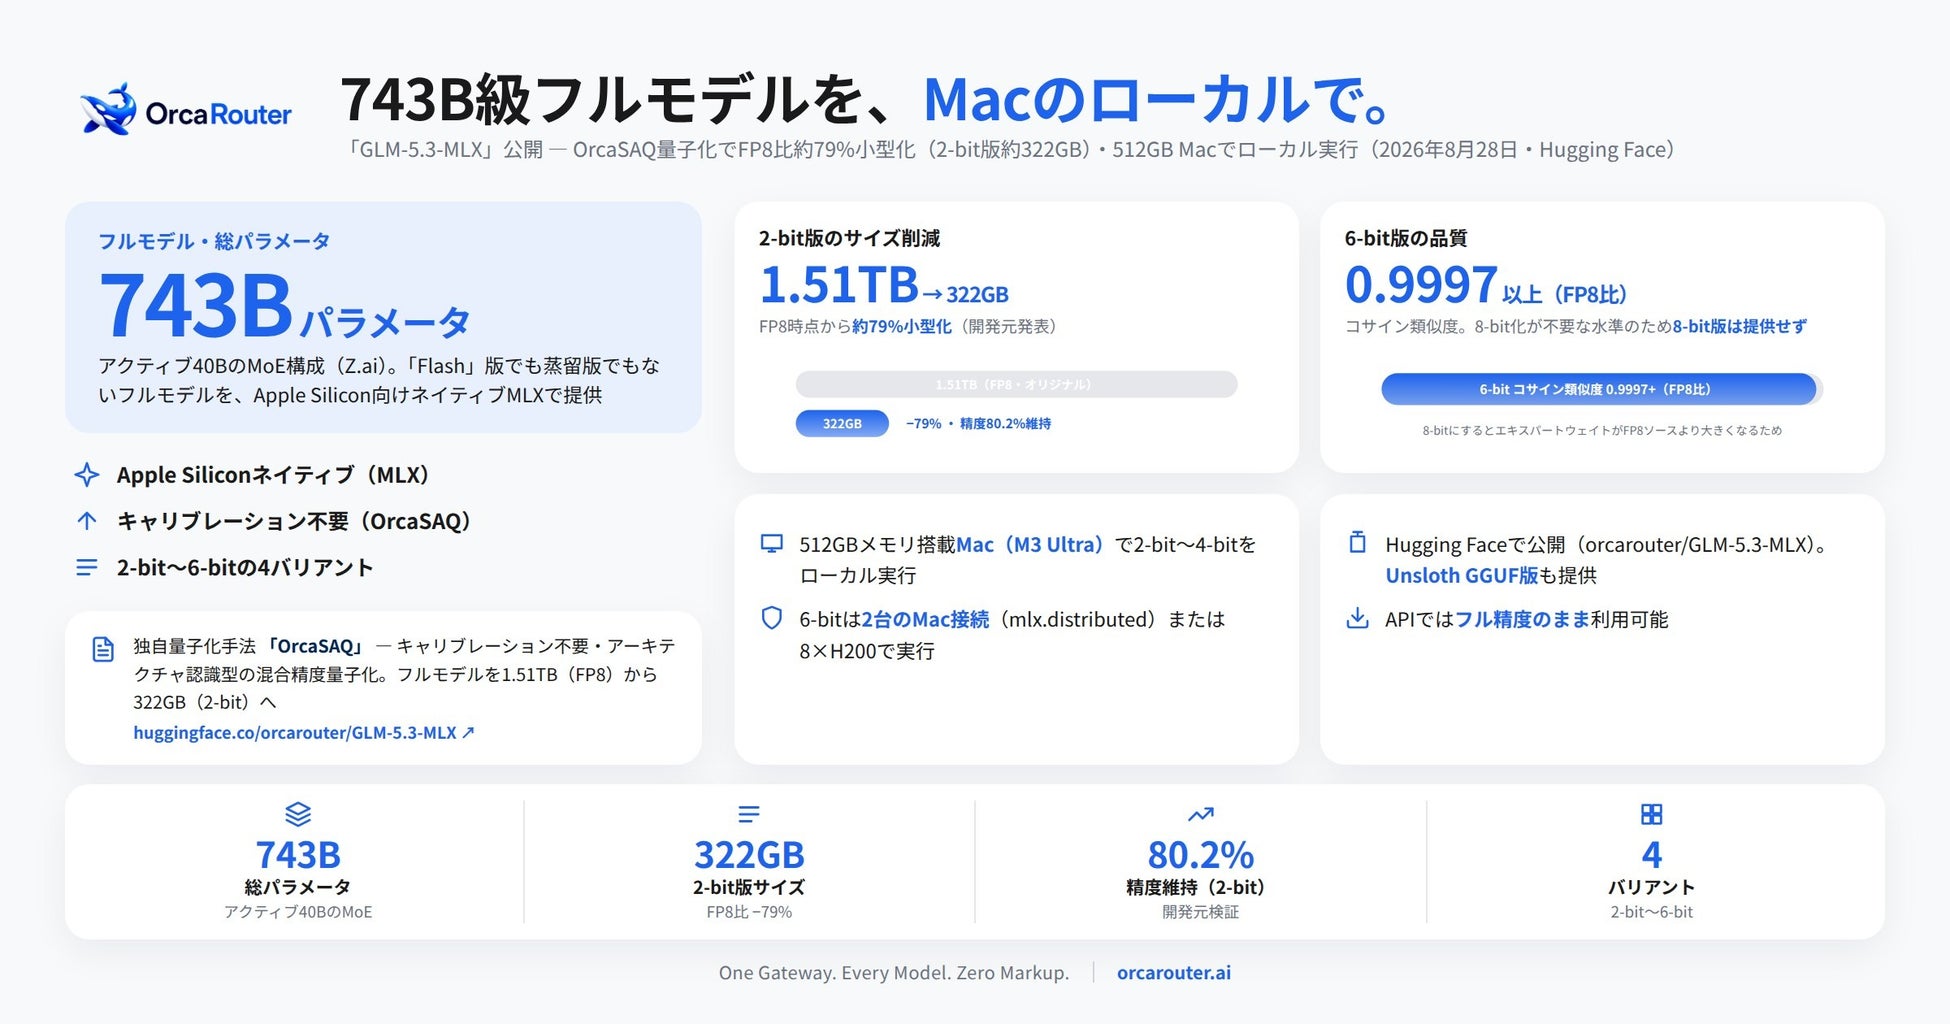Click the 6-bit cosine similarity bar
Image resolution: width=1950 pixels, height=1024 pixels.
[x=1598, y=389]
